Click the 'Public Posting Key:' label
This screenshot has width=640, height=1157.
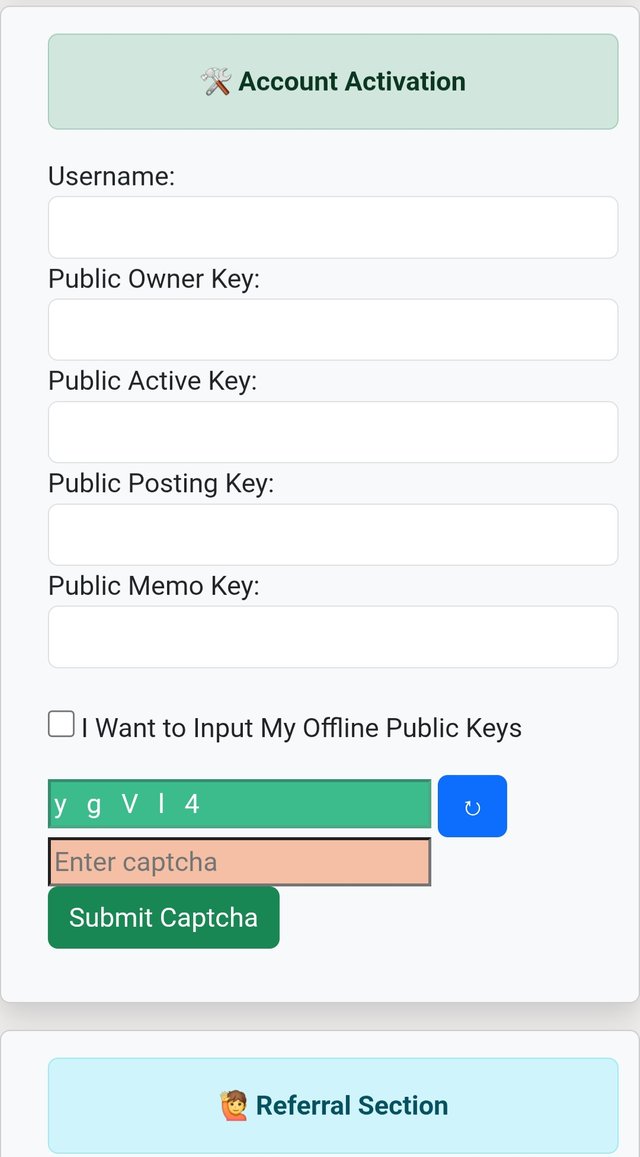161,484
